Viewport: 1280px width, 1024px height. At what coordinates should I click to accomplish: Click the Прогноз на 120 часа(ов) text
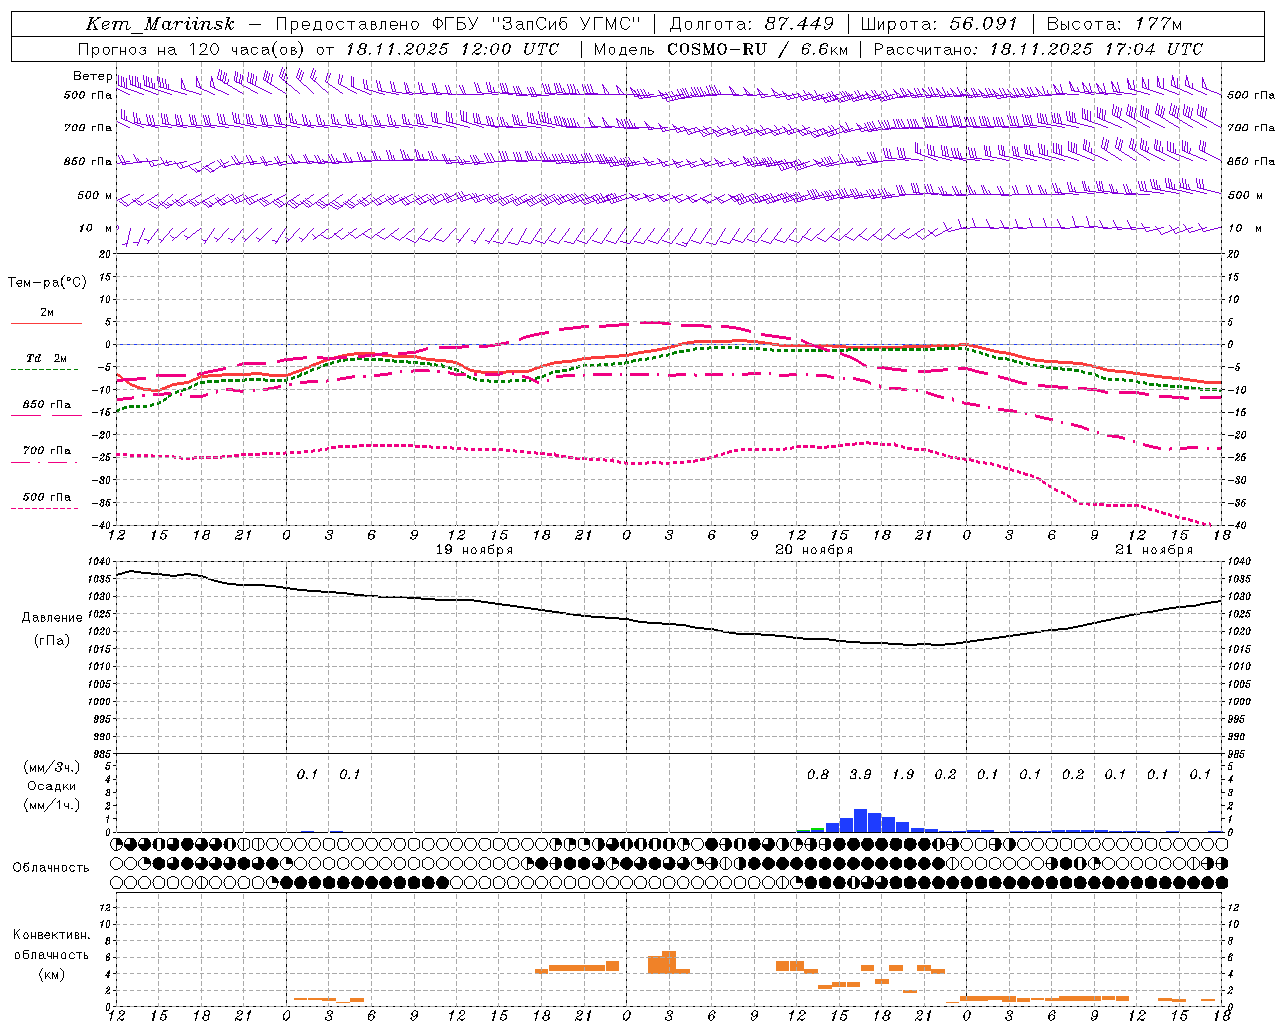point(192,49)
